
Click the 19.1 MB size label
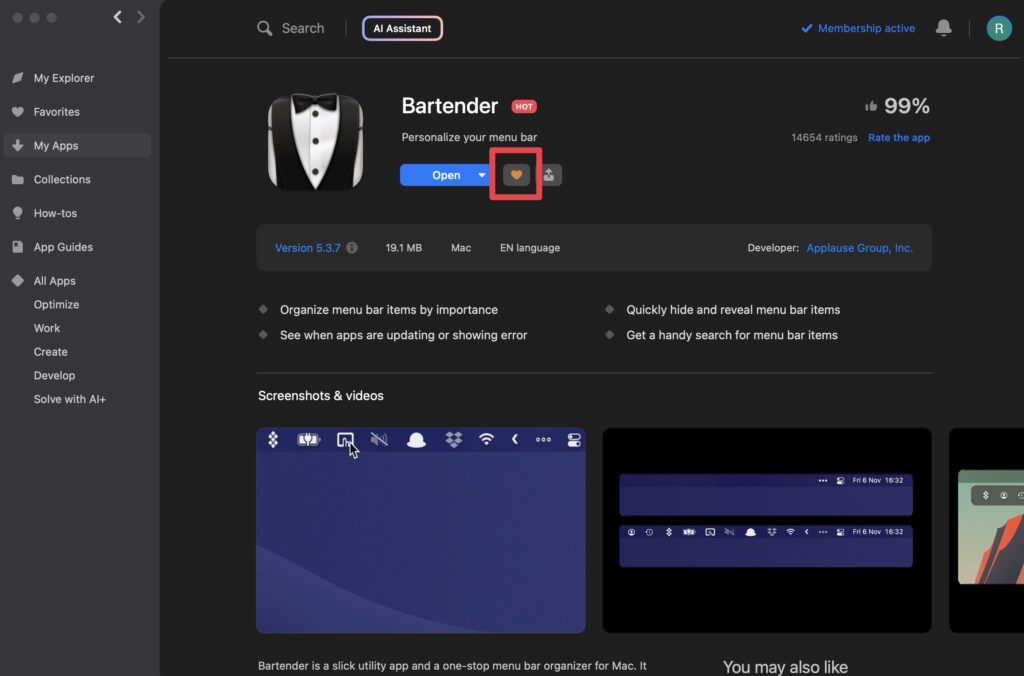coord(404,248)
